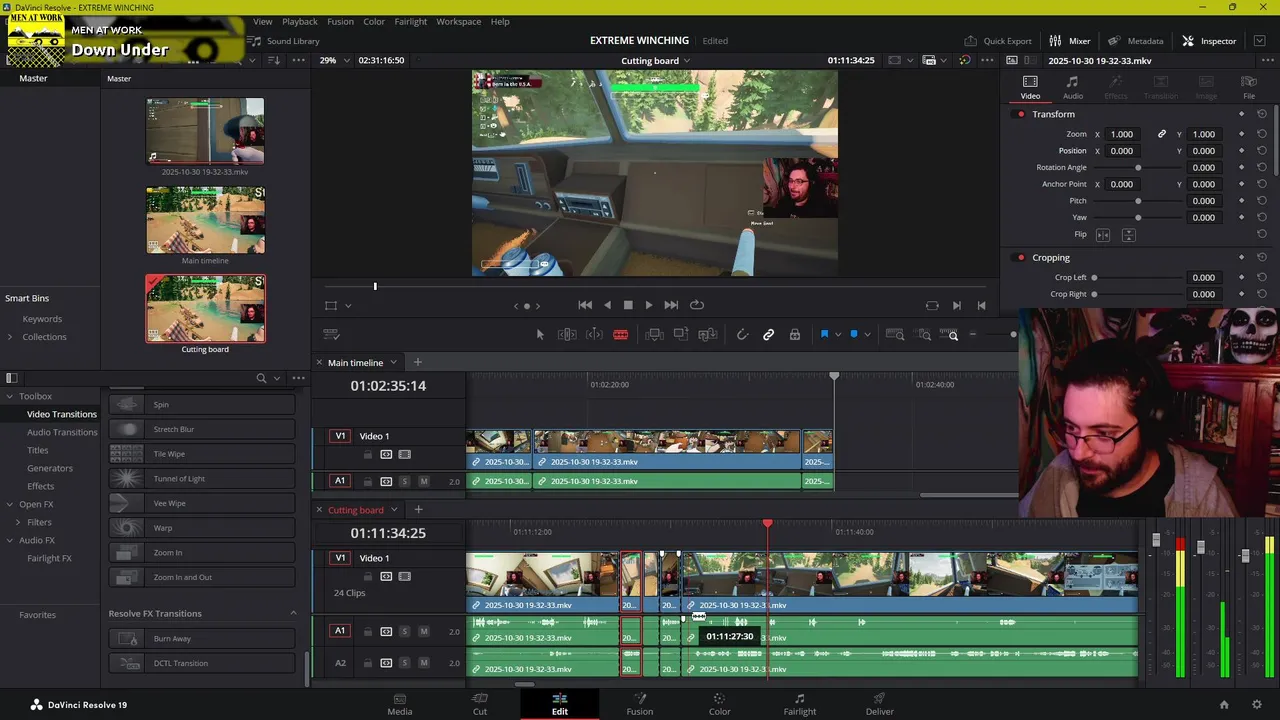Solo A2 track on Cutting board timeline
1280x720 pixels.
[405, 663]
